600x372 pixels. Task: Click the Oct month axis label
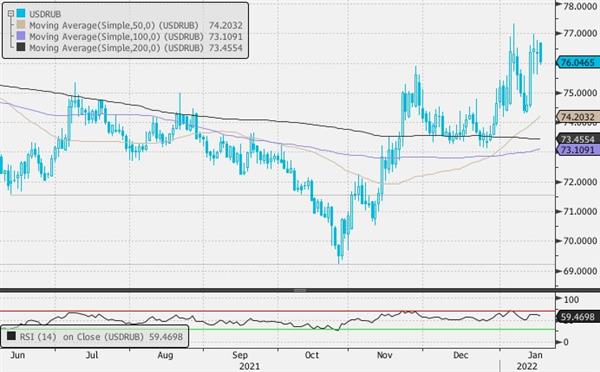pos(312,355)
